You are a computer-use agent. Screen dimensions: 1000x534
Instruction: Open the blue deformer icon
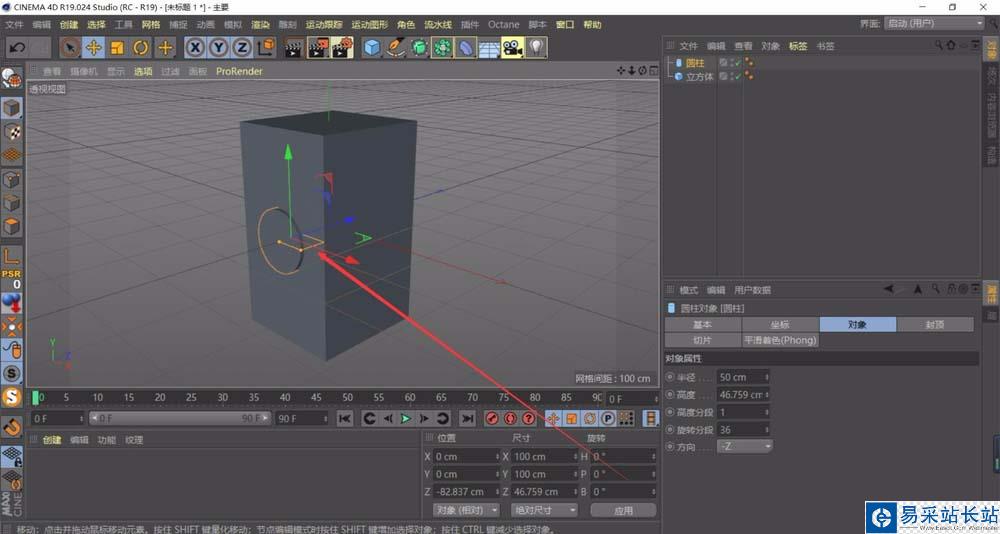click(466, 48)
